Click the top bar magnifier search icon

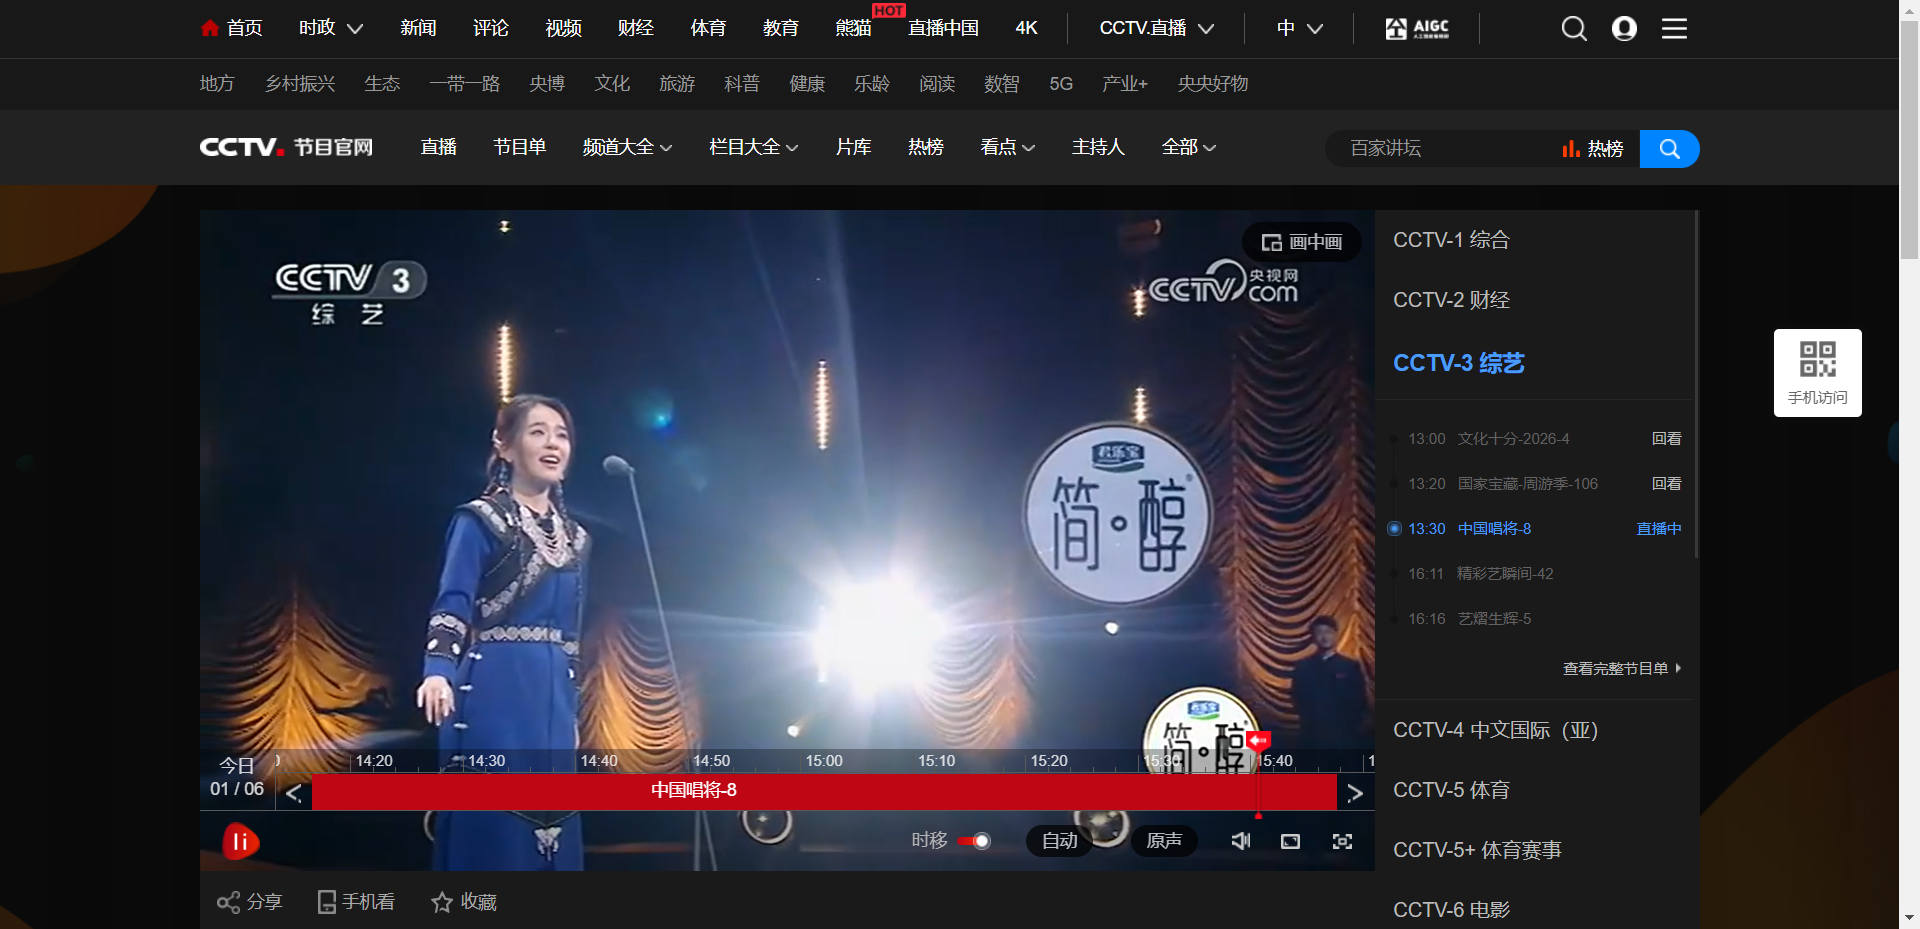1573,29
